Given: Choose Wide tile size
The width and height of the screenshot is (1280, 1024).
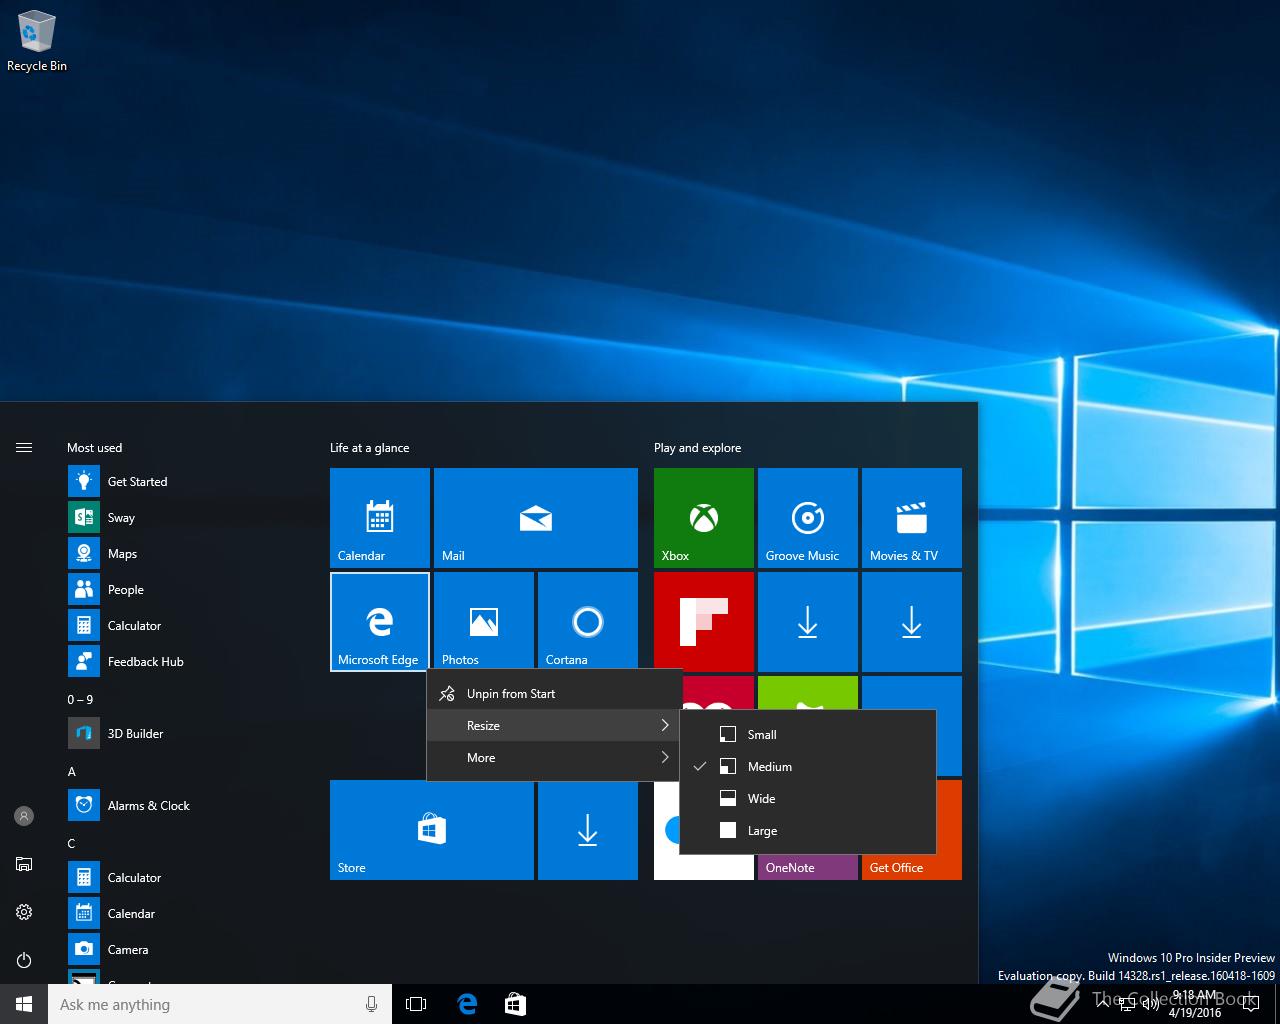Looking at the screenshot, I should pyautogui.click(x=808, y=798).
